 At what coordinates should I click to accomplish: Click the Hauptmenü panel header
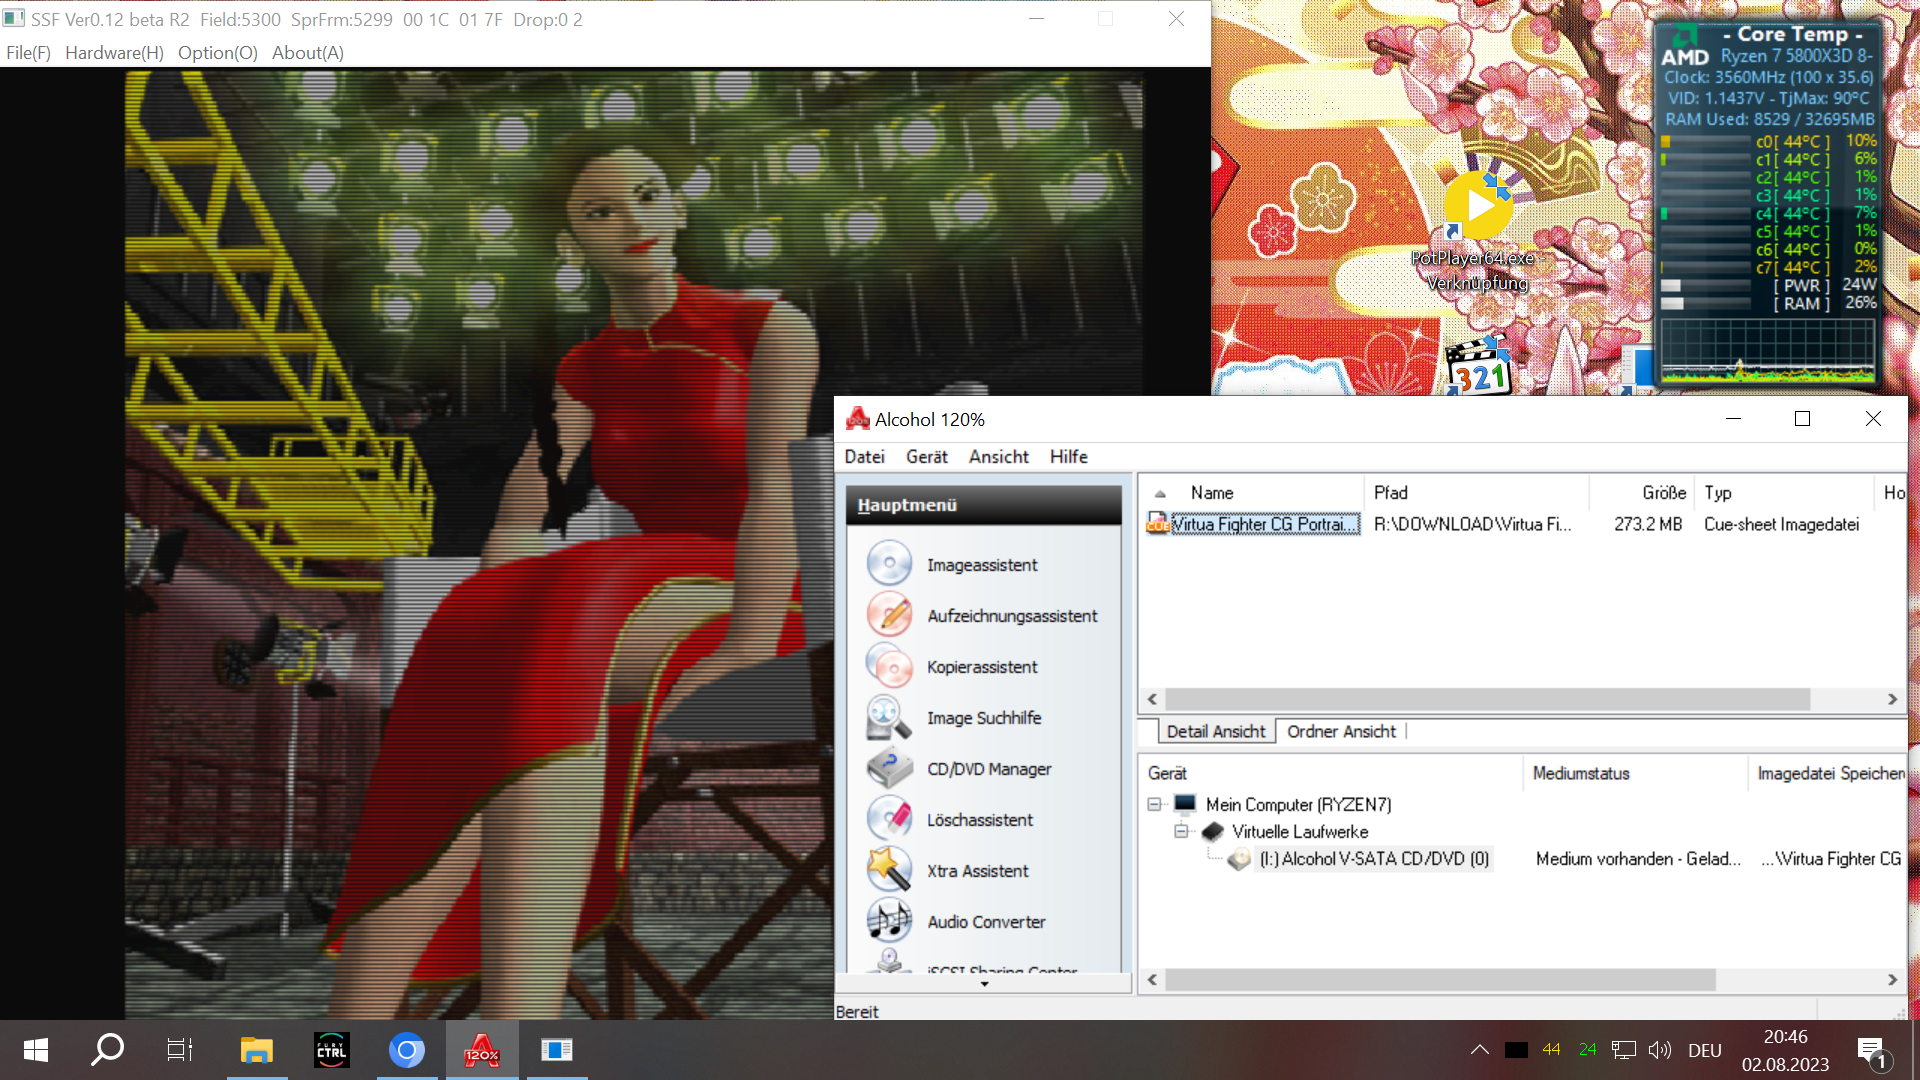tap(984, 505)
